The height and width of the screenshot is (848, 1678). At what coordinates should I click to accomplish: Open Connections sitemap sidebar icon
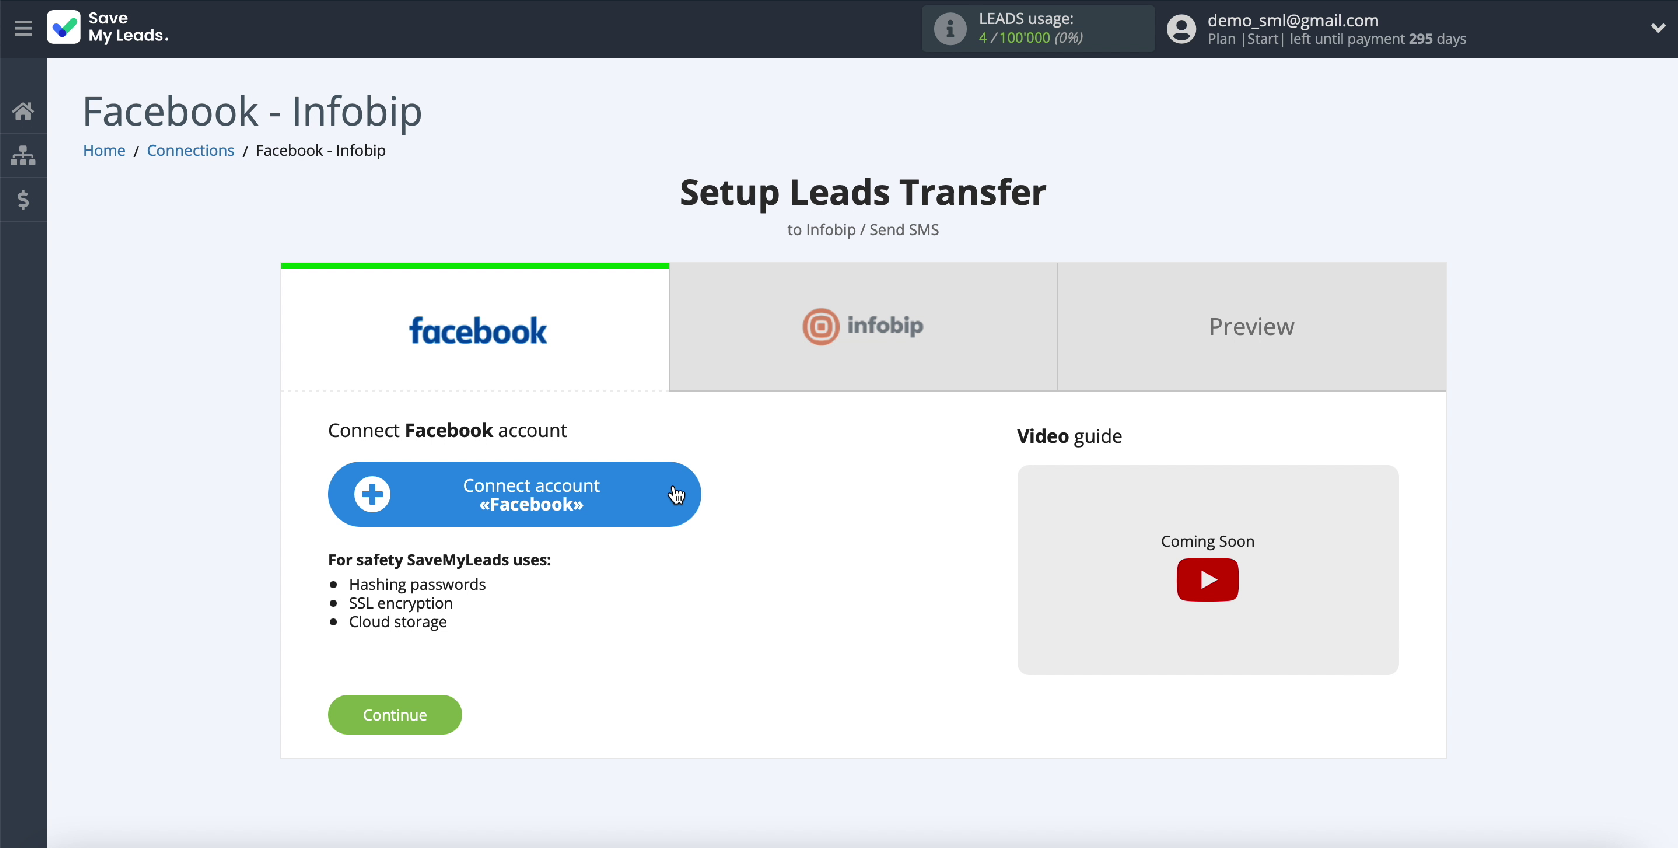pos(23,155)
